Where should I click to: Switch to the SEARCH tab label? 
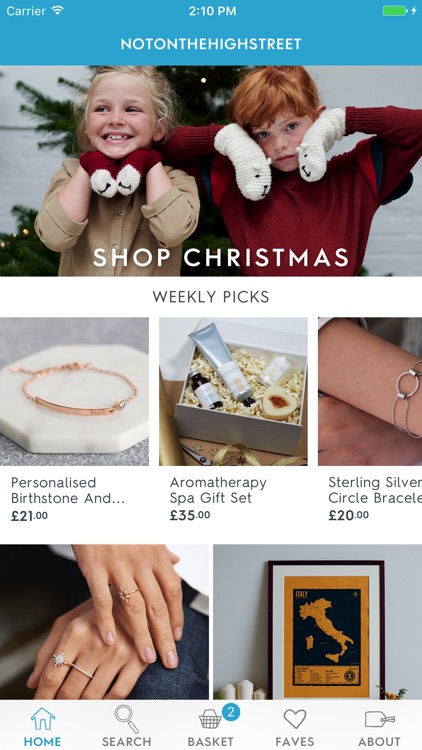(x=126, y=742)
